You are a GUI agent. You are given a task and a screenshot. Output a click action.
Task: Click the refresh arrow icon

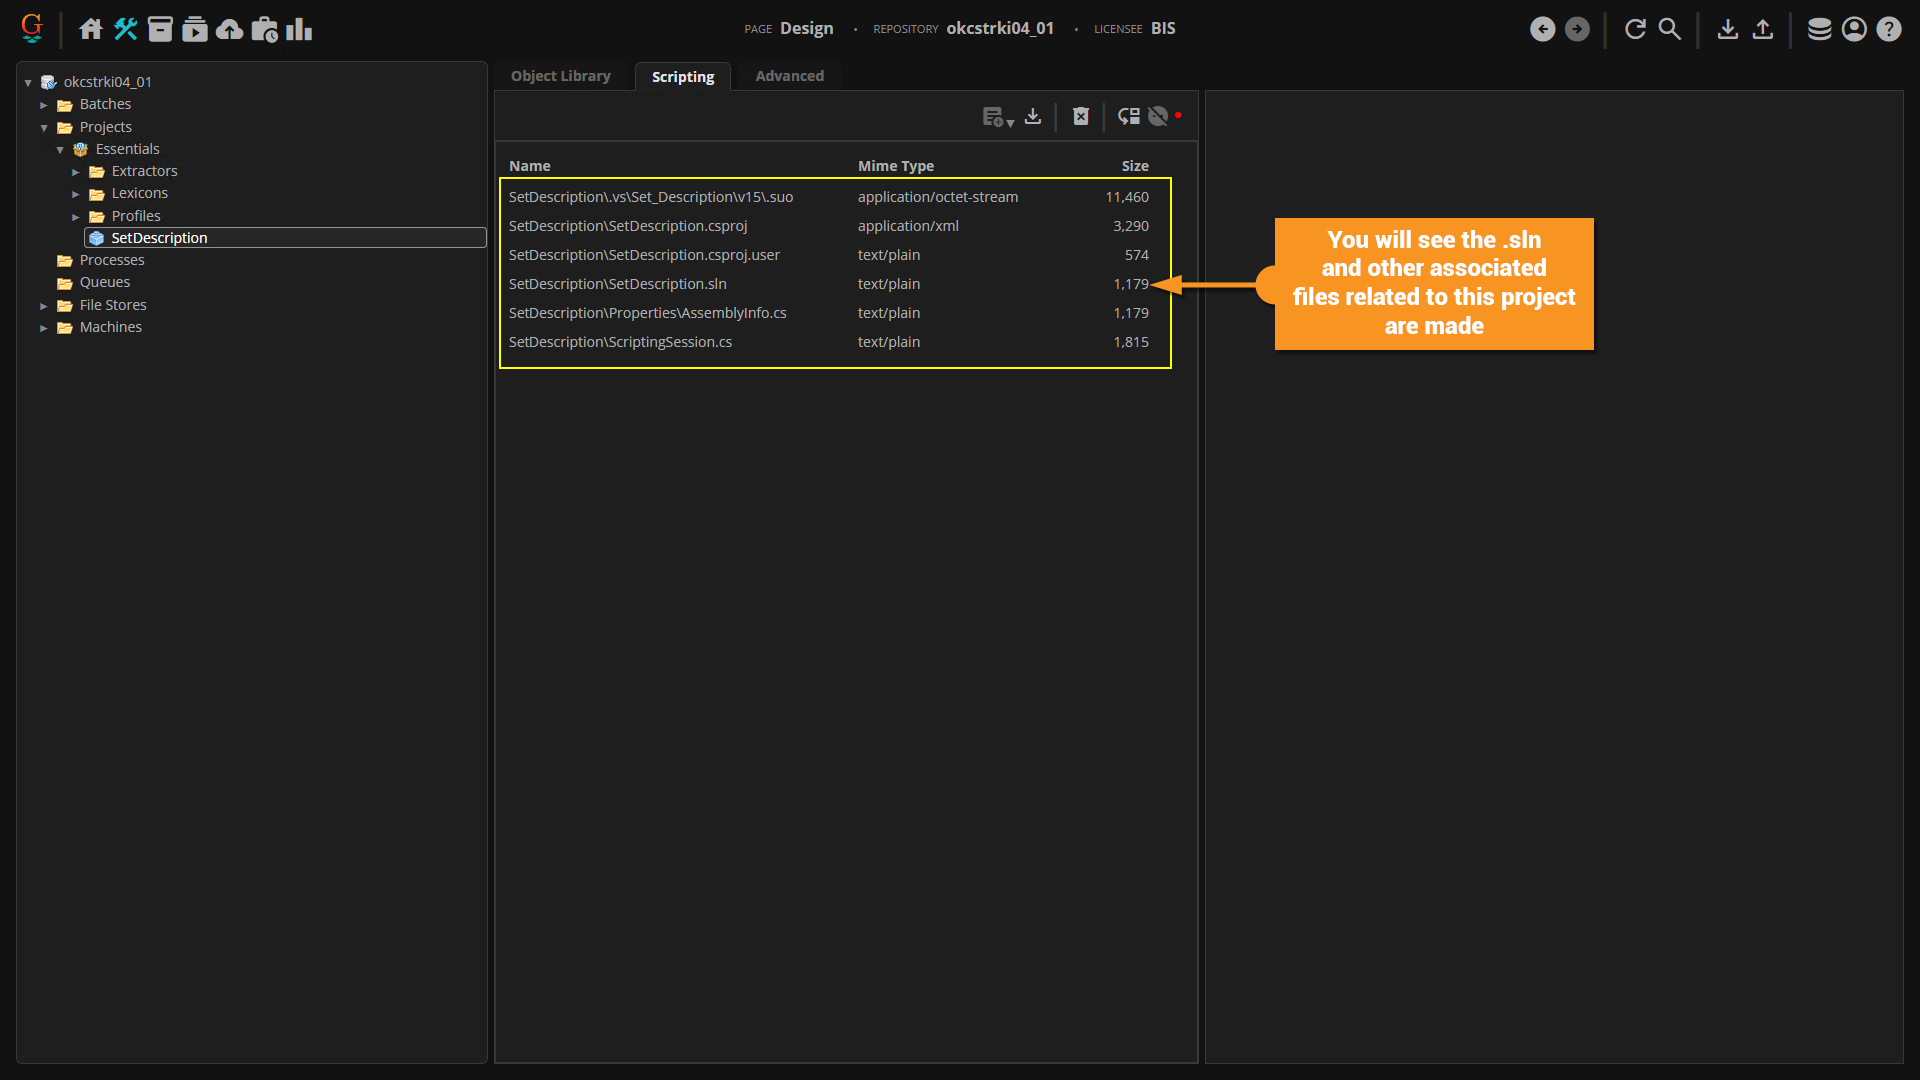coord(1635,29)
